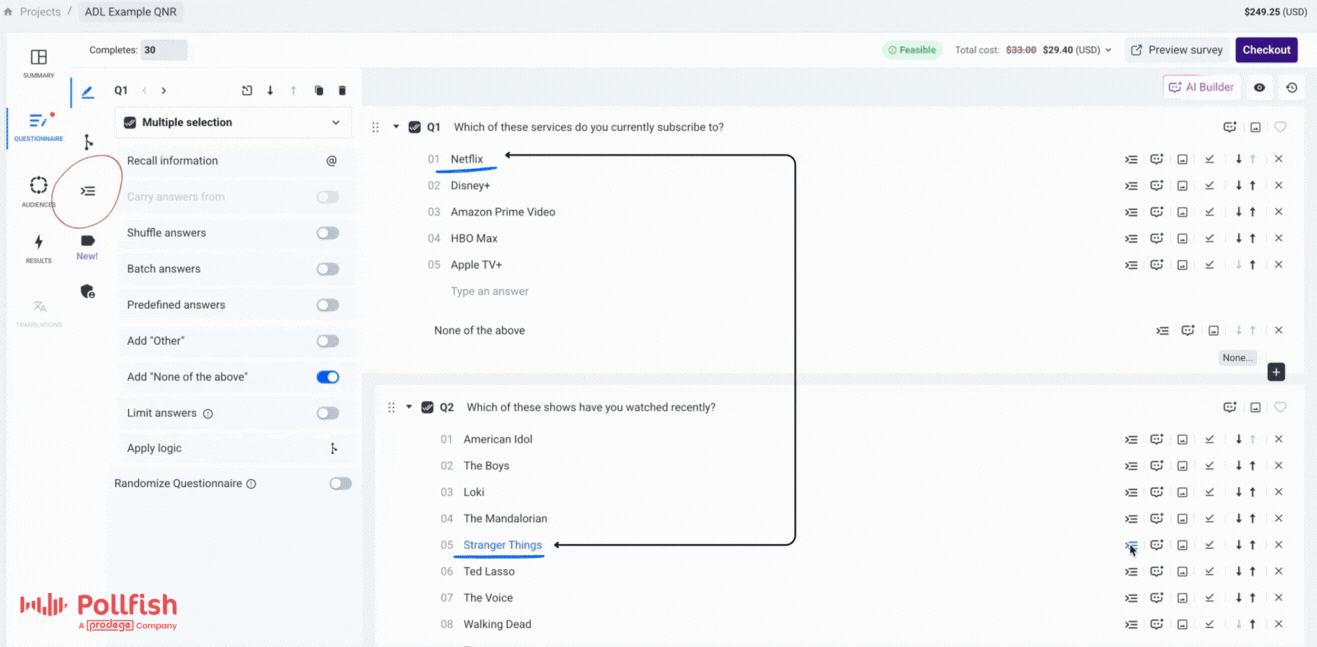
Task: Remove the Netflix answer
Action: (x=1278, y=159)
